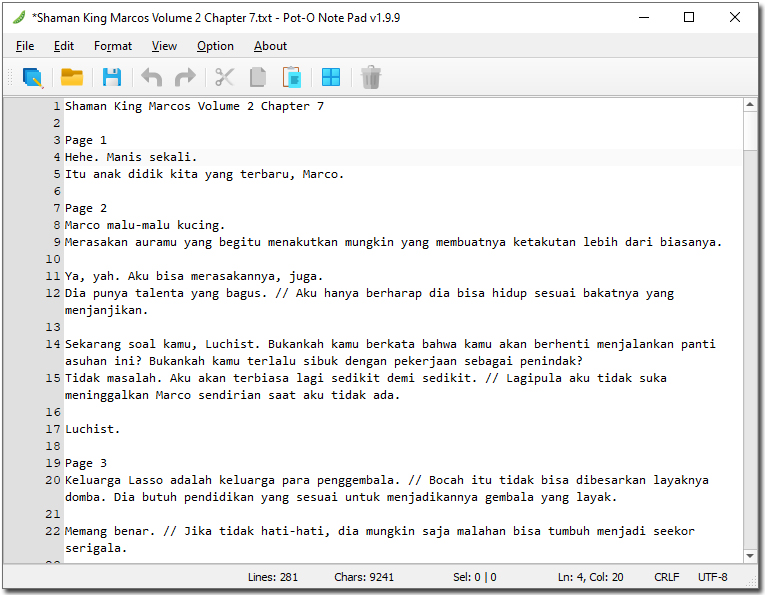
Task: Open the Format menu
Action: click(x=113, y=46)
